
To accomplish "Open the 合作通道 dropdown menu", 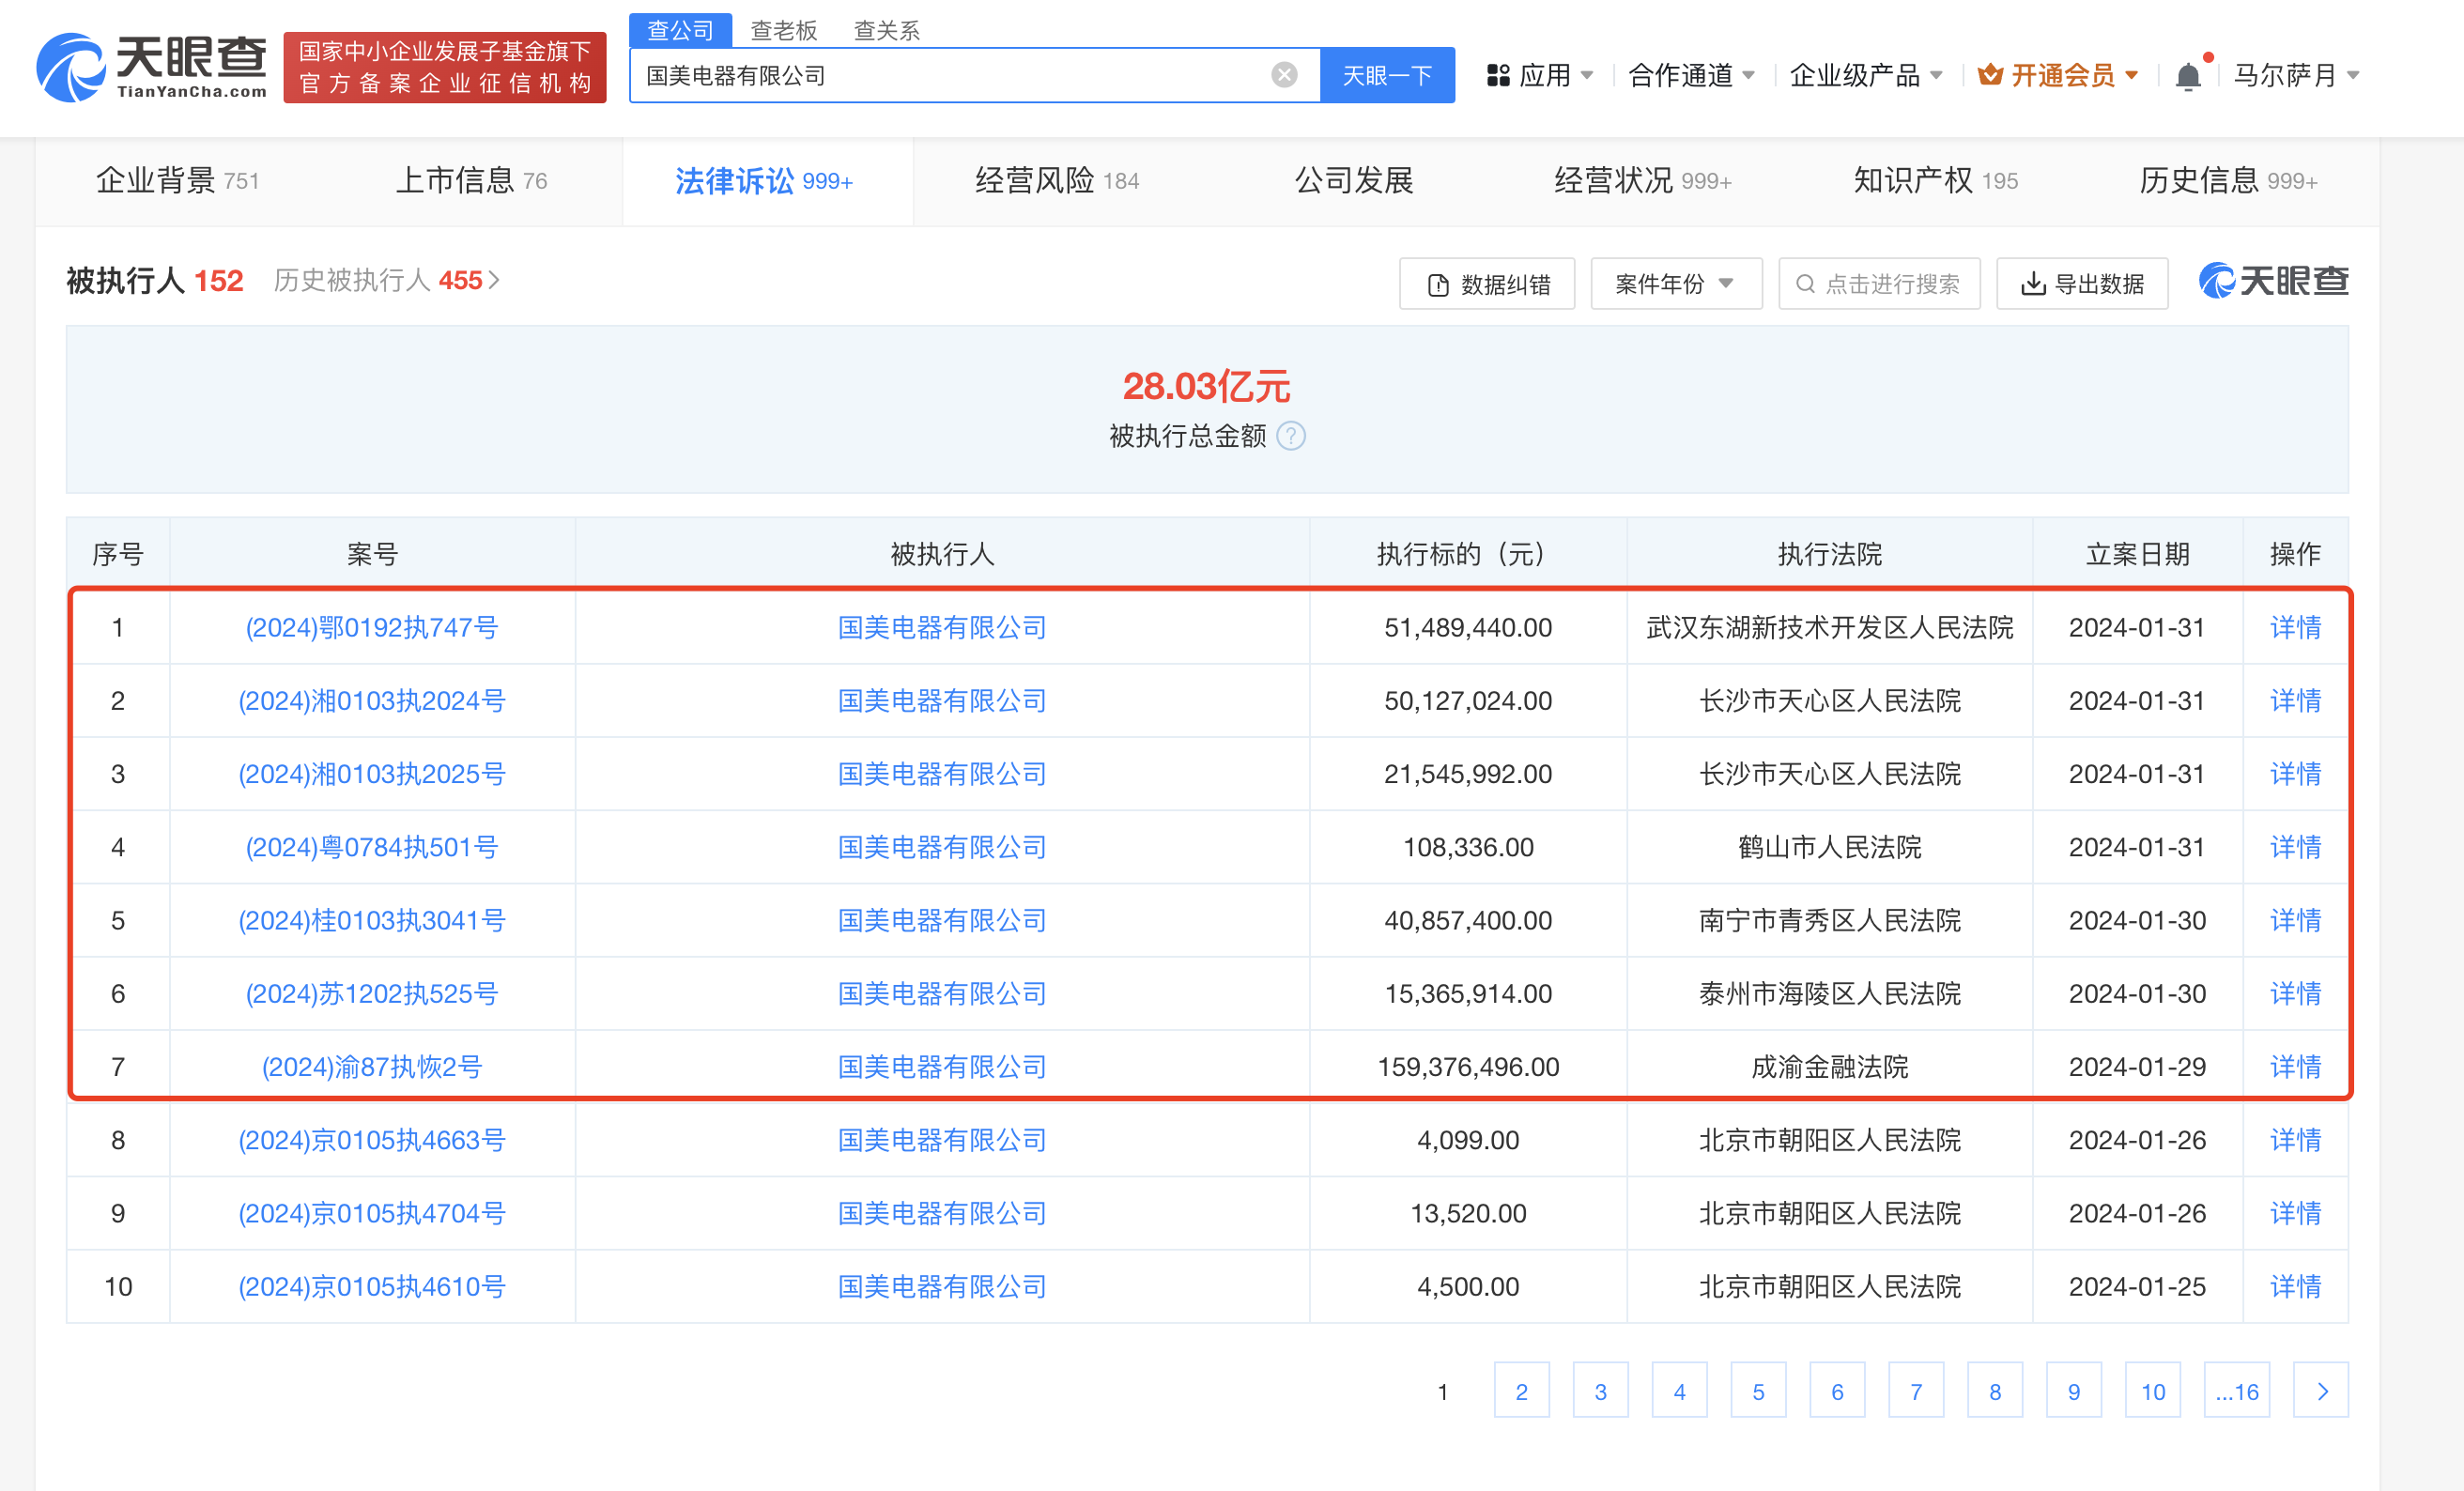I will (x=1691, y=75).
